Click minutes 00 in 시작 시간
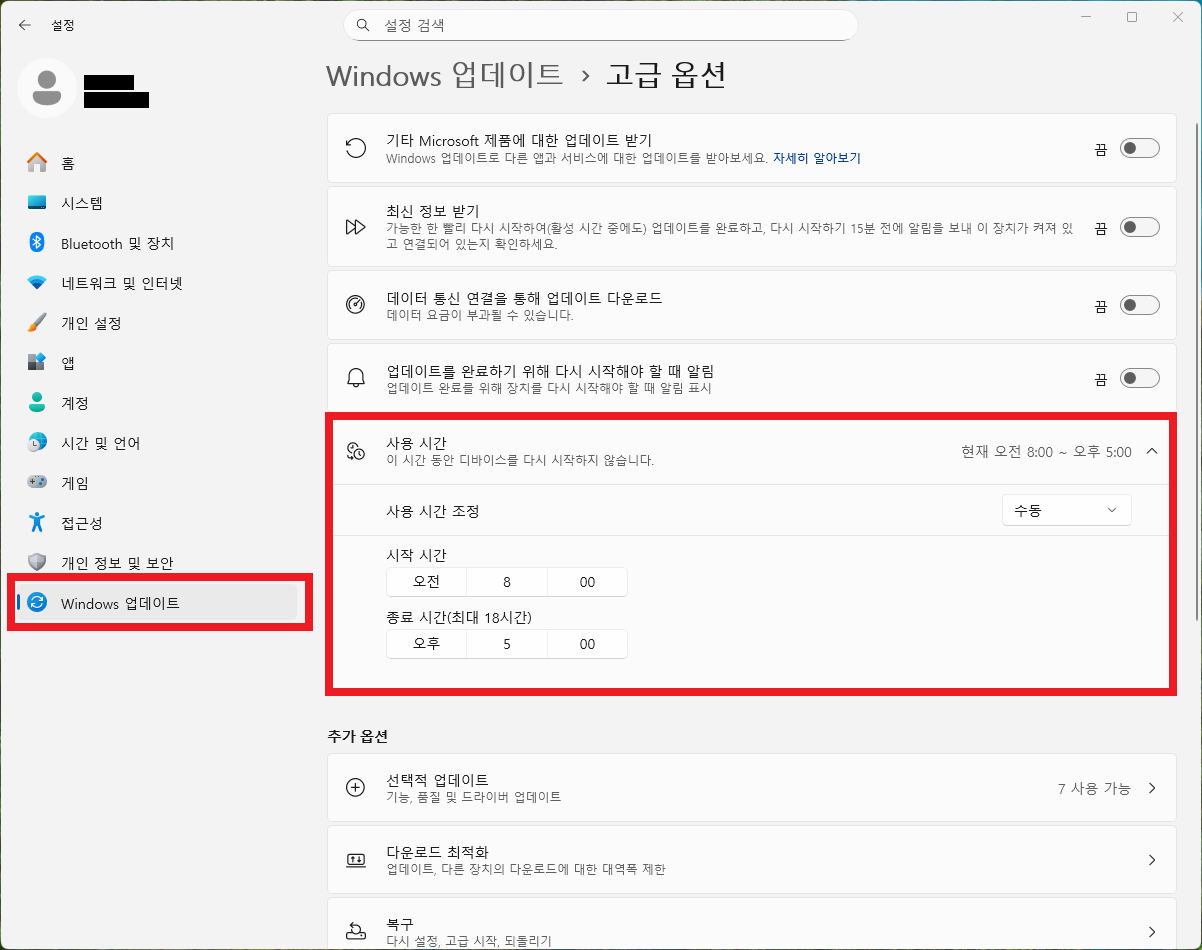The height and width of the screenshot is (950, 1202). 587,582
